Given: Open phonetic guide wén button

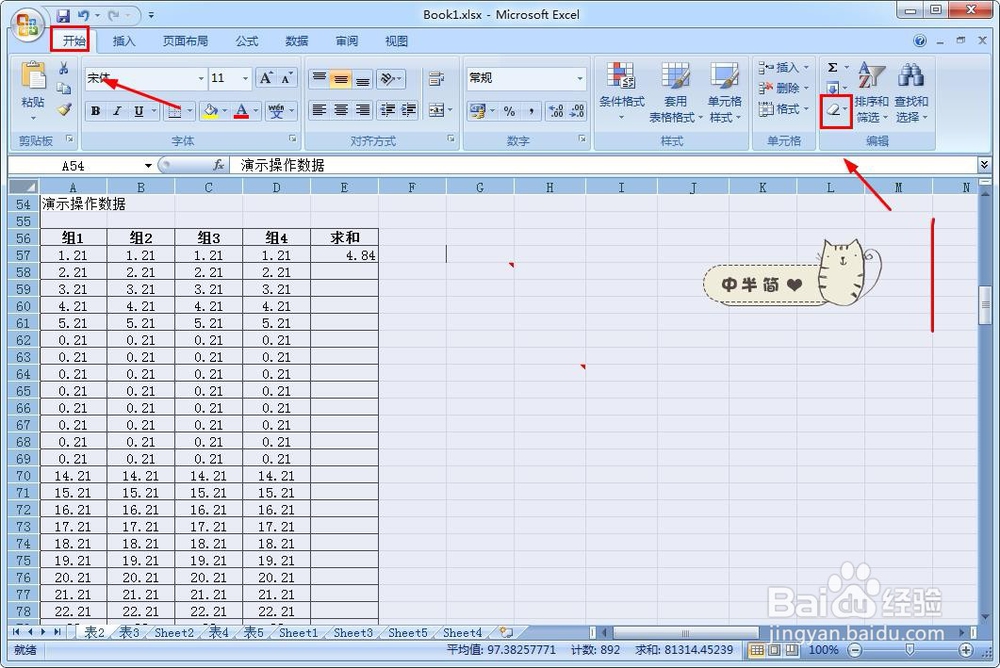Looking at the screenshot, I should coord(276,111).
